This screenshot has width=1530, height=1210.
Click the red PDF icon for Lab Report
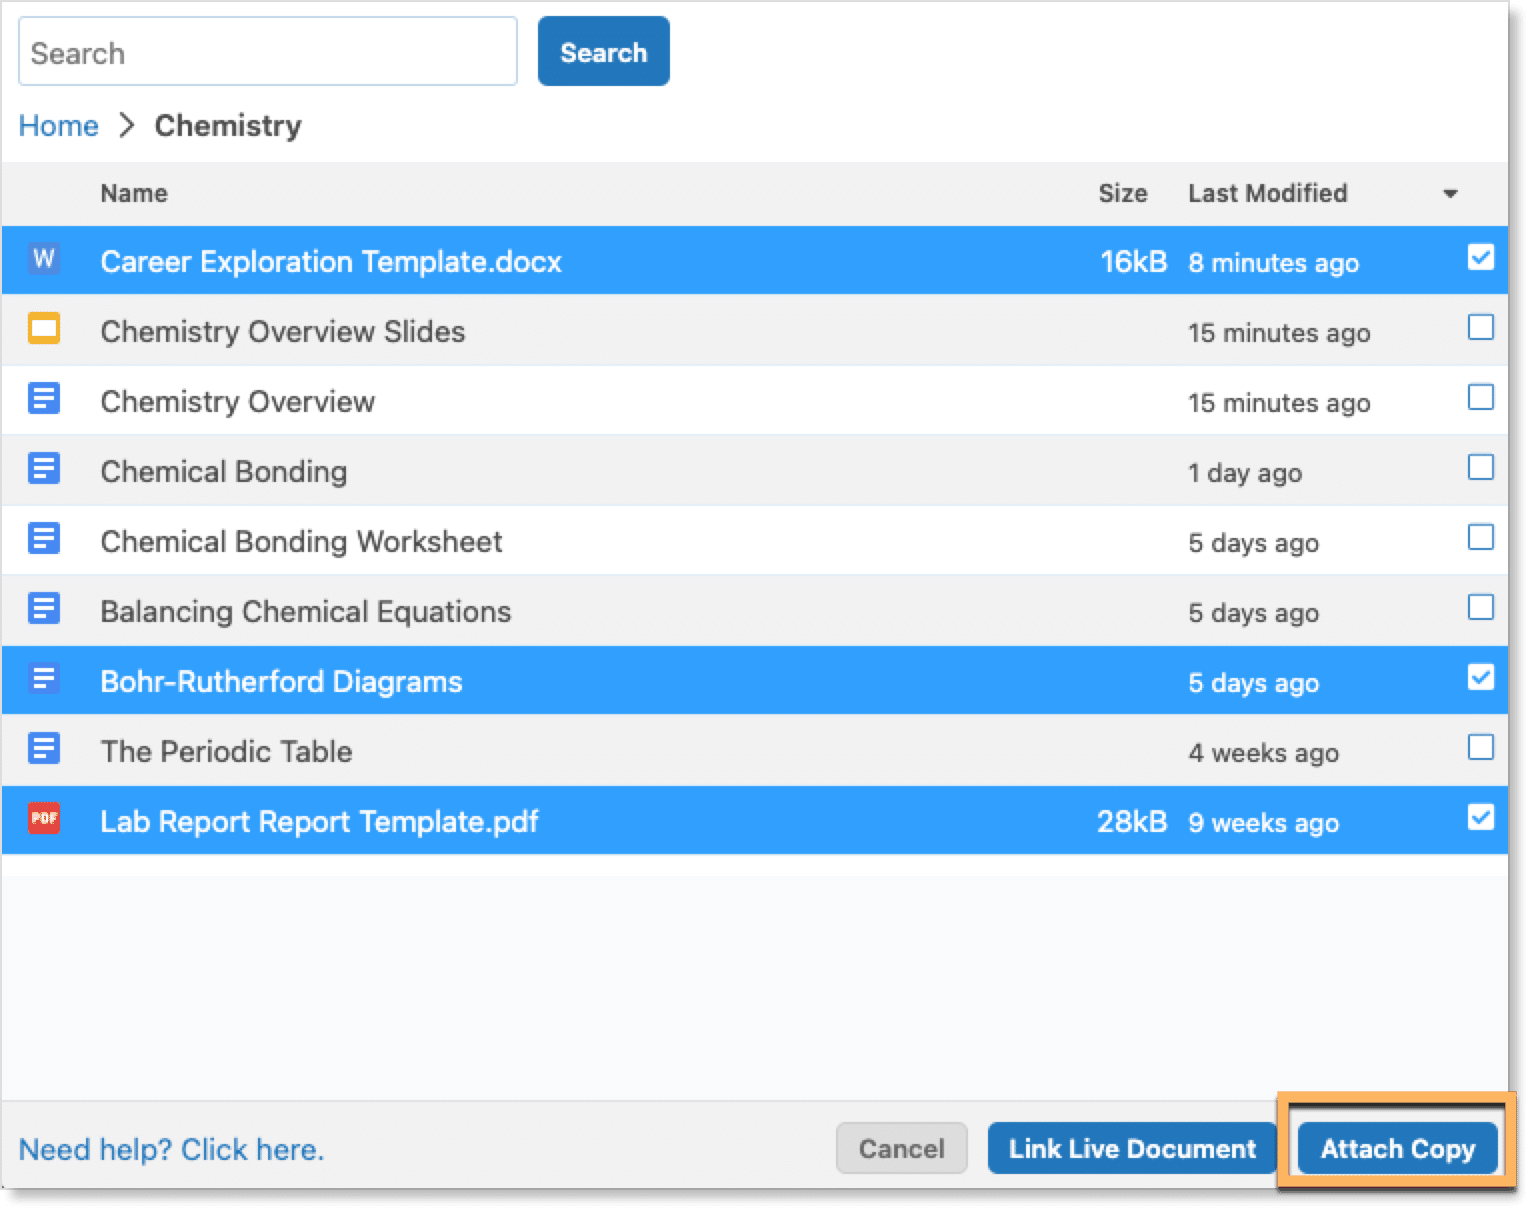point(44,819)
